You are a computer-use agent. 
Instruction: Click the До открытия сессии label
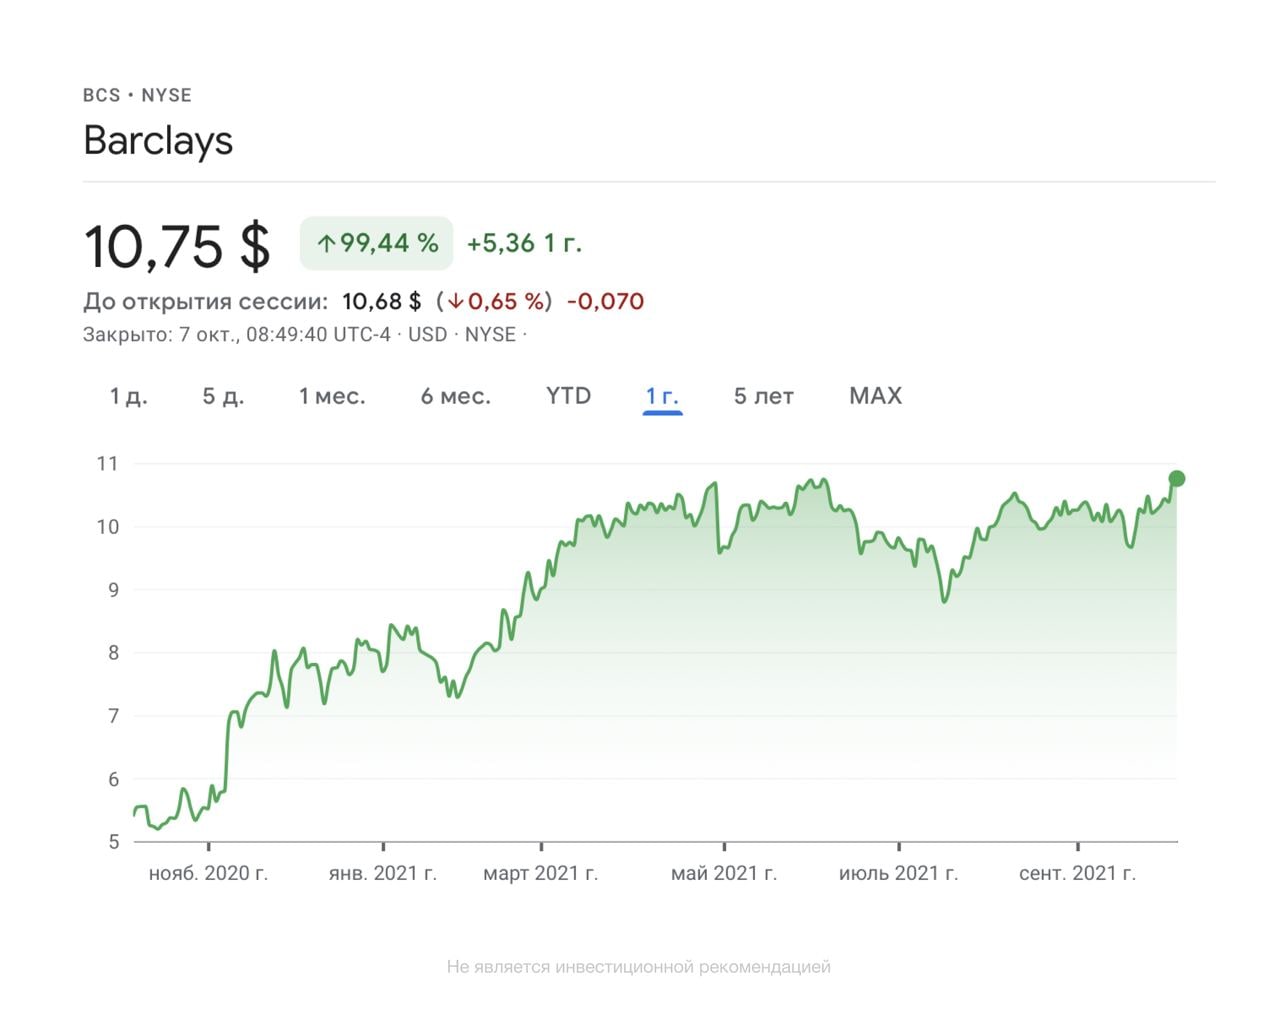(205, 301)
